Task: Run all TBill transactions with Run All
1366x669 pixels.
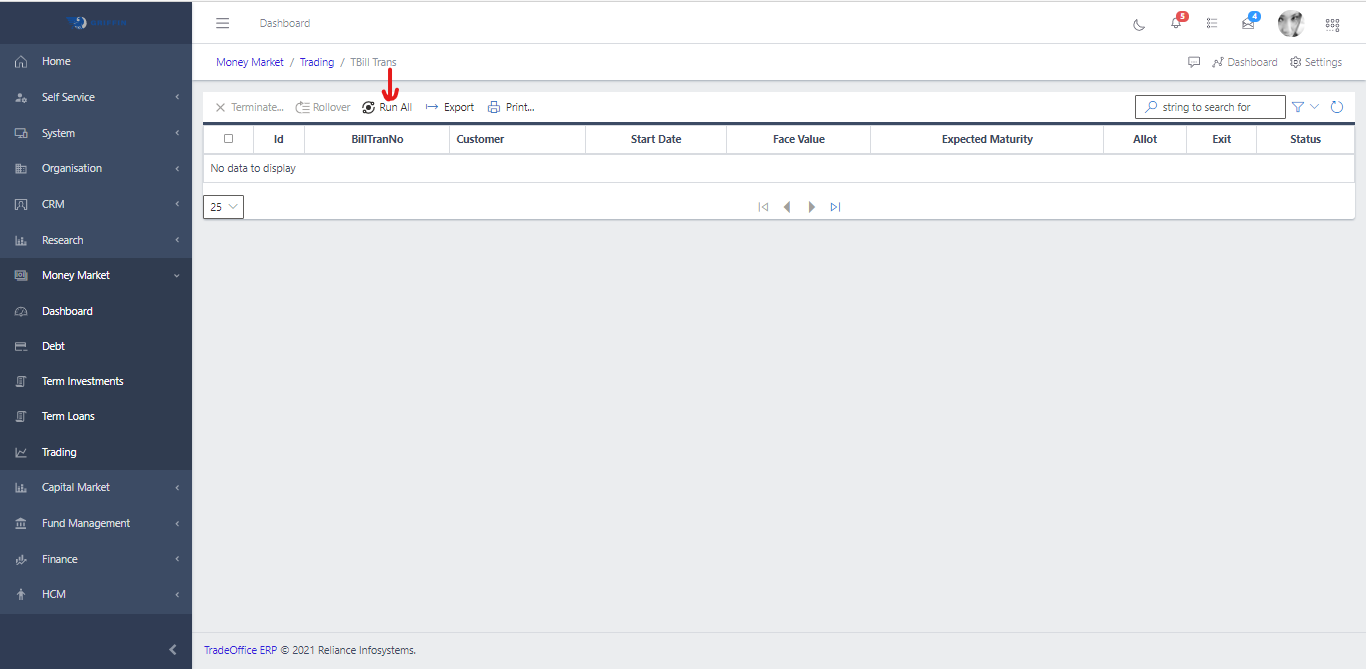Action: pyautogui.click(x=387, y=107)
